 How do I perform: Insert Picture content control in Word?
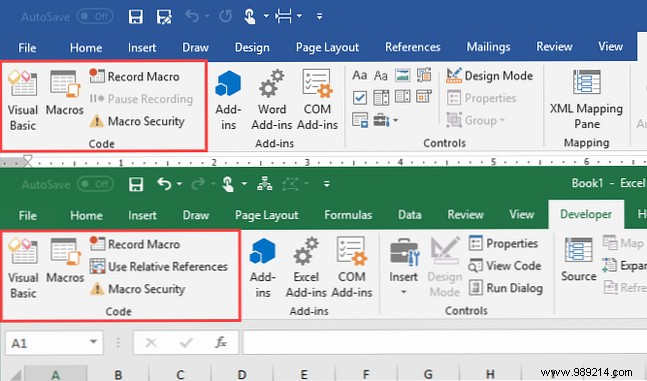tap(402, 75)
